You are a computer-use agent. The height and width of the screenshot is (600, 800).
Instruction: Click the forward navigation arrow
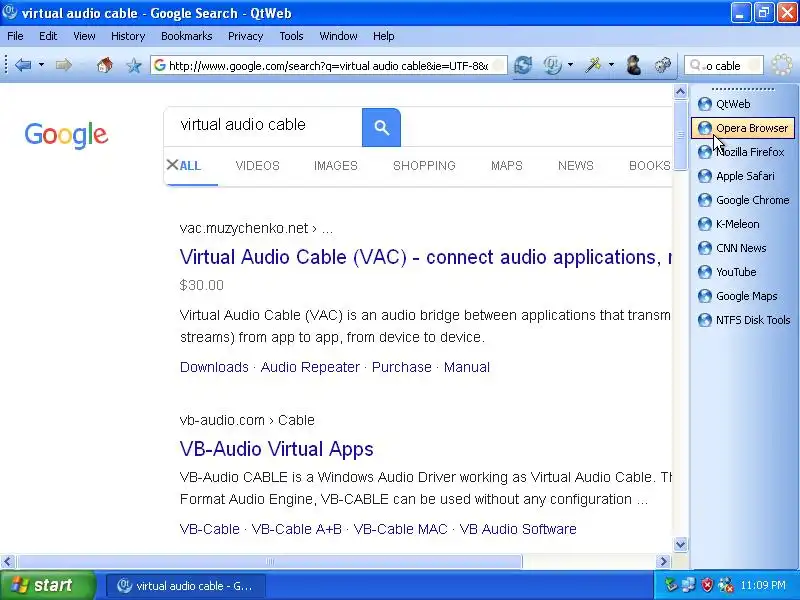click(x=64, y=65)
